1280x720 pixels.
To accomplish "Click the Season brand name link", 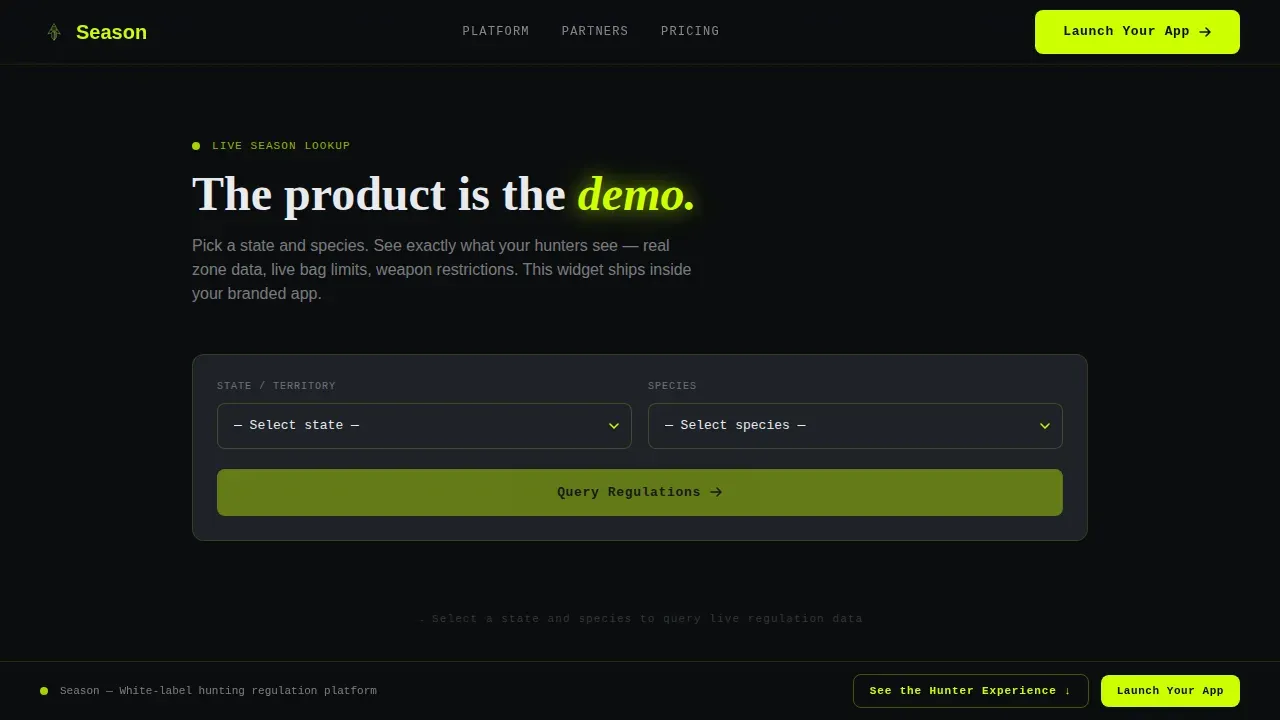I will 111,32.
